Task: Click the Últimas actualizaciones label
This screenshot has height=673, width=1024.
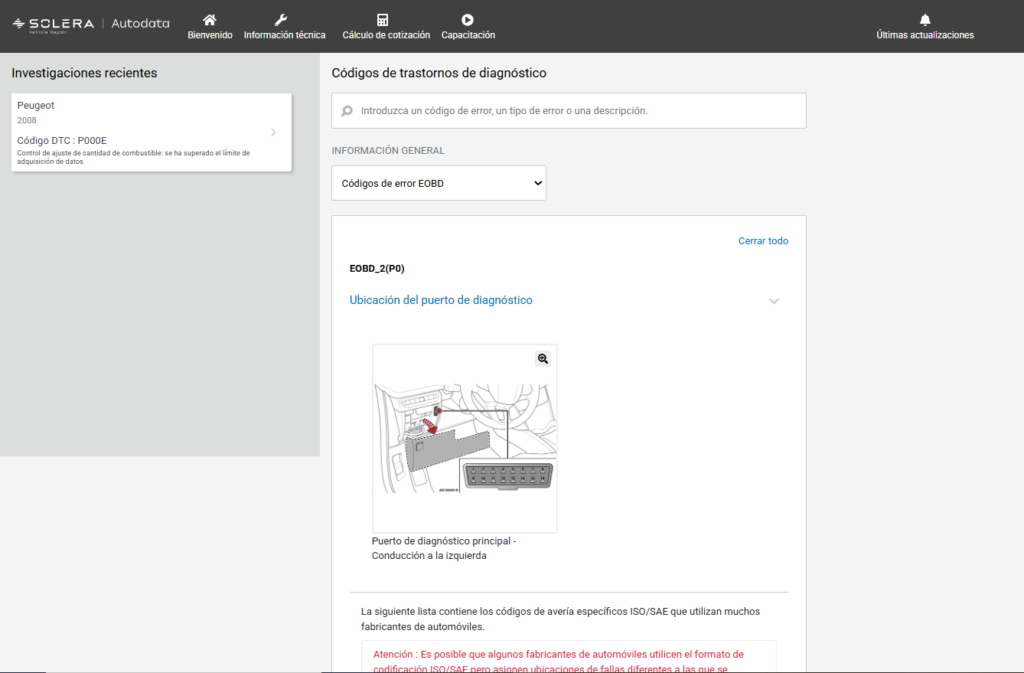Action: (924, 35)
